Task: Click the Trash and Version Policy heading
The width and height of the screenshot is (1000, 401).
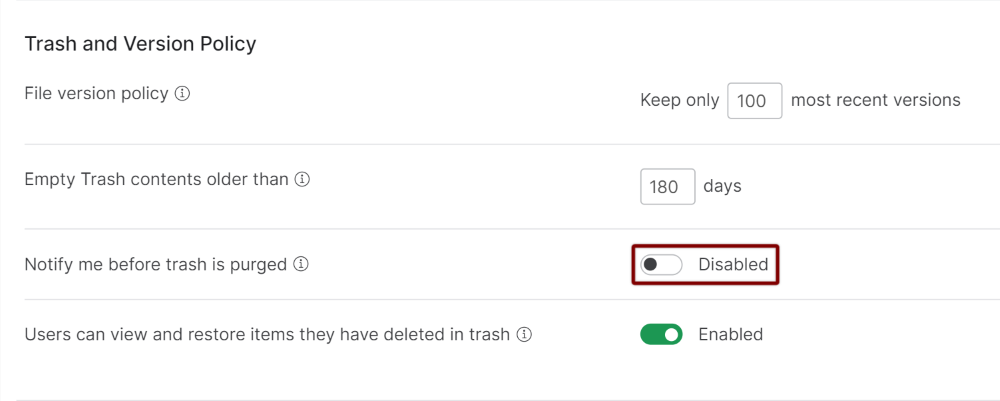Action: click(x=140, y=44)
